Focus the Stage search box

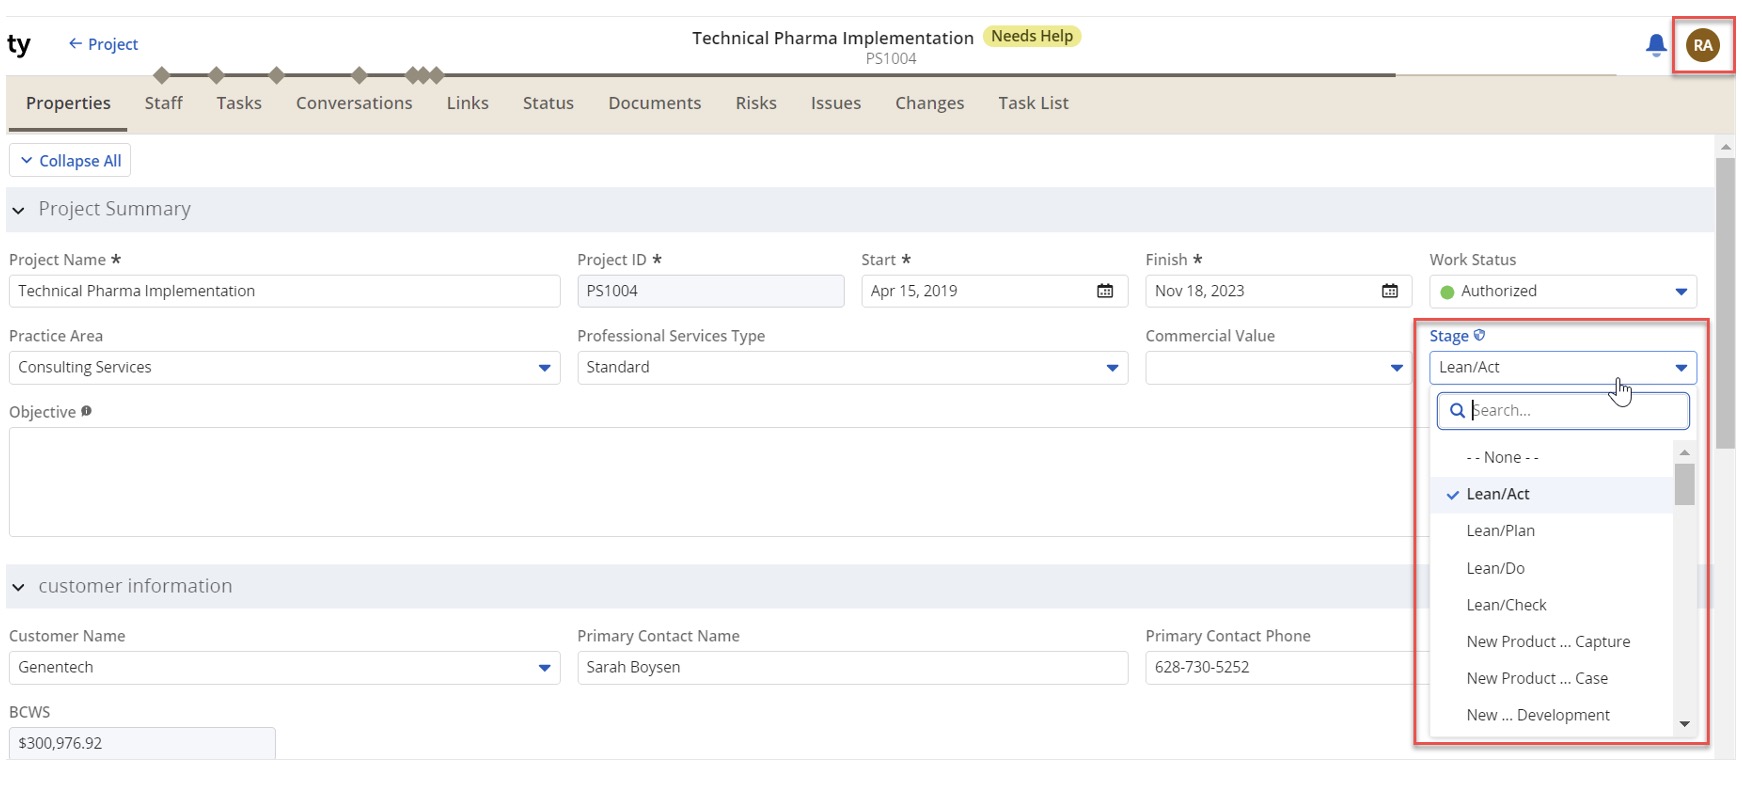pyautogui.click(x=1563, y=410)
